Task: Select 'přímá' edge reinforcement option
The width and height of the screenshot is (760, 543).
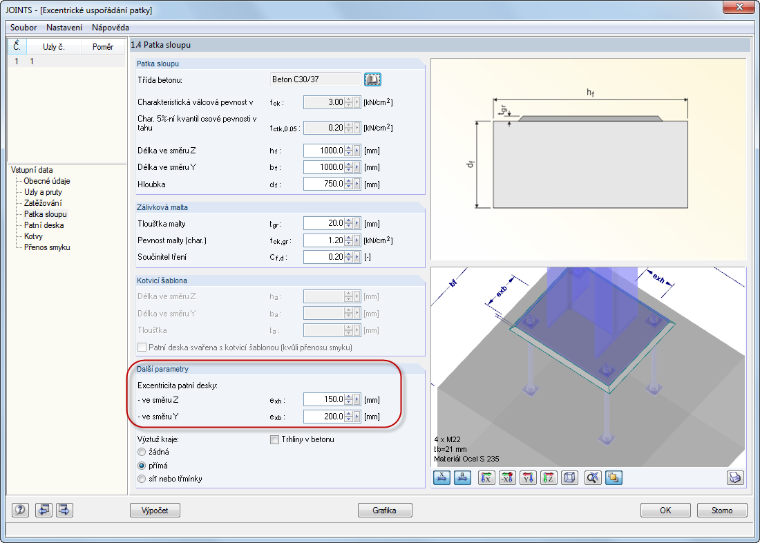Action: click(x=142, y=465)
